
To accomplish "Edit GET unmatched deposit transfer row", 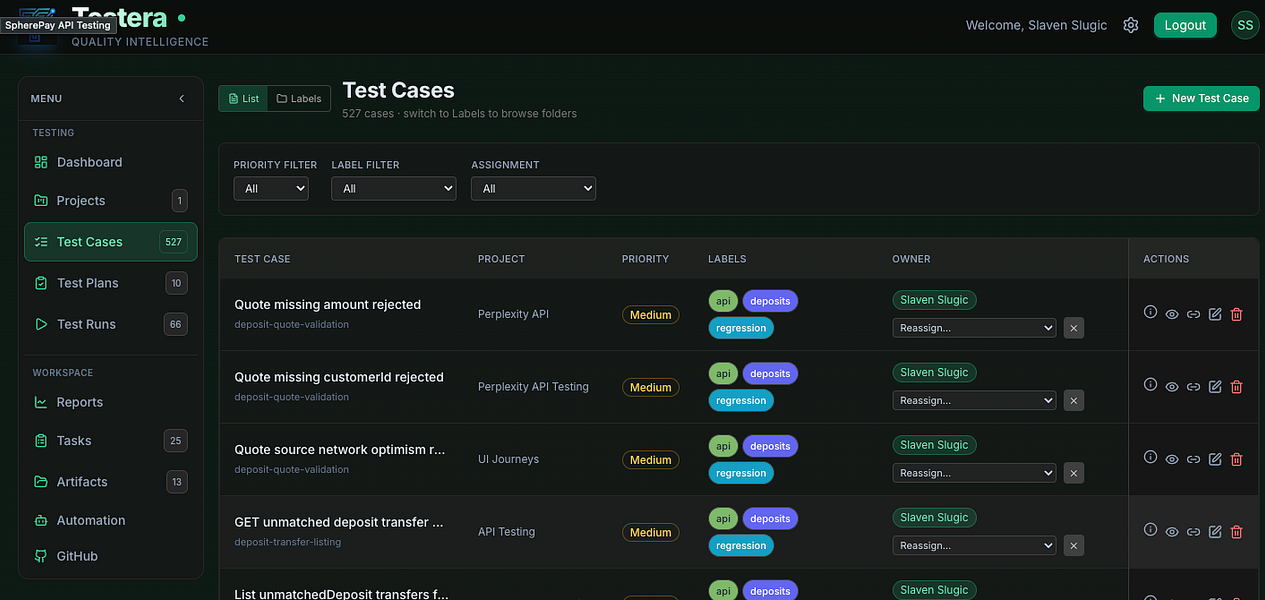I will click(x=1215, y=532).
